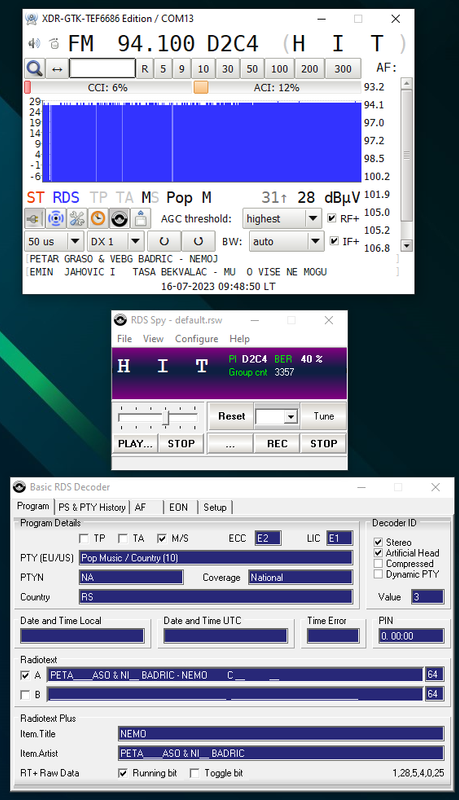Switch to the AF tab
The image size is (459, 800).
[x=146, y=508]
